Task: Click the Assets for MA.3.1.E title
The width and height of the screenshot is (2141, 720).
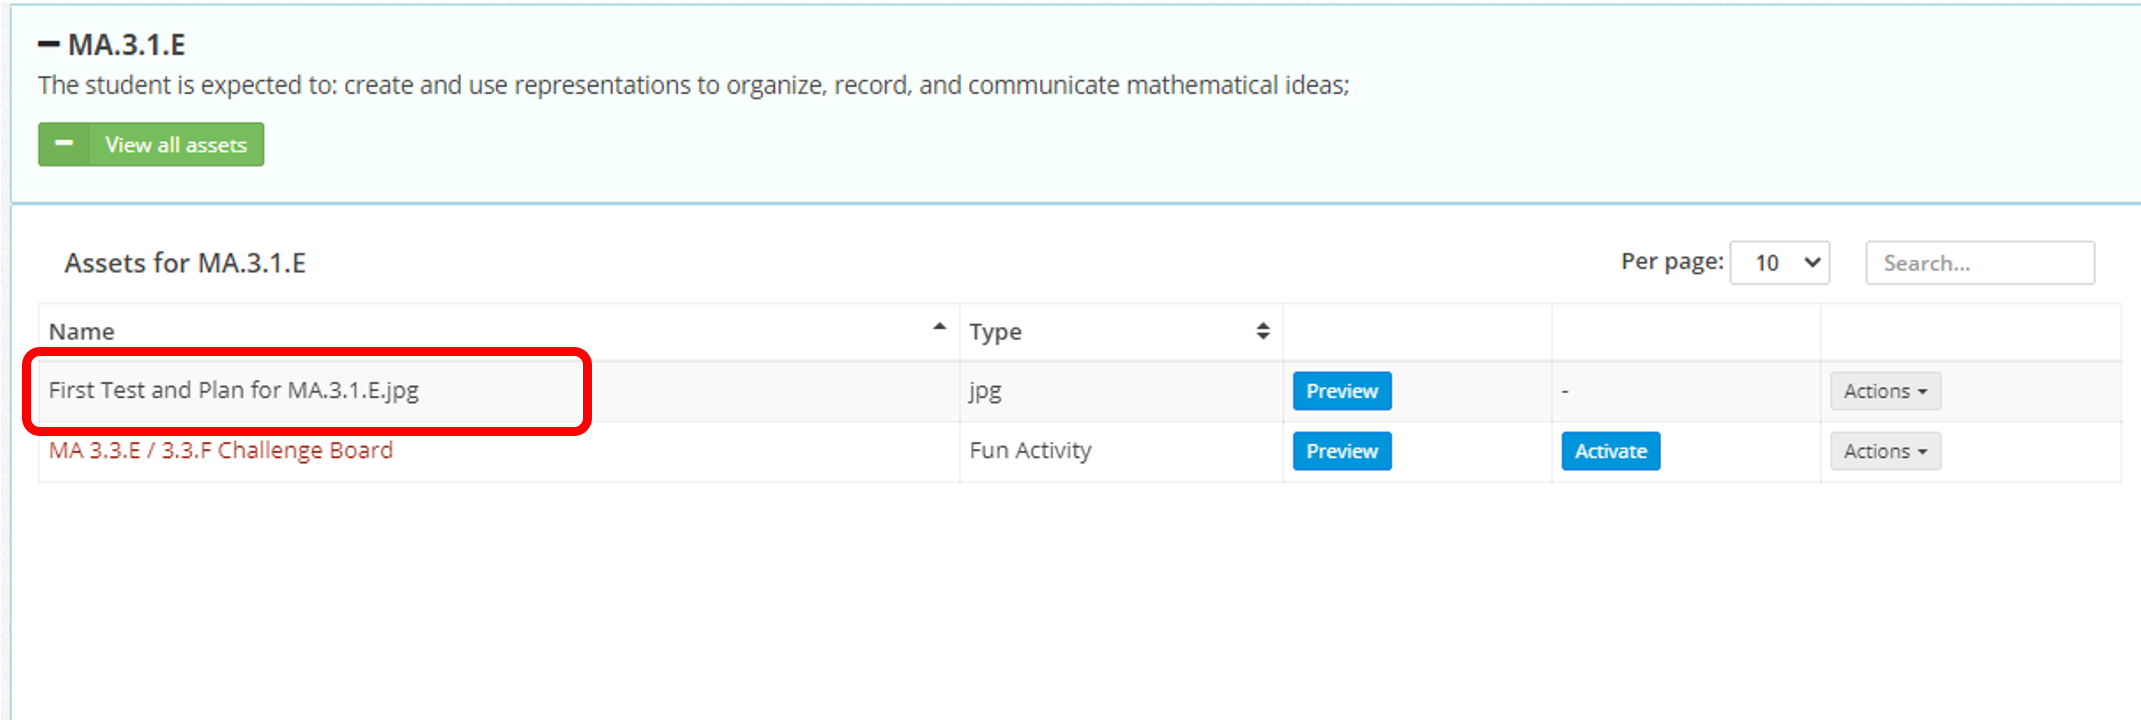Action: 185,263
